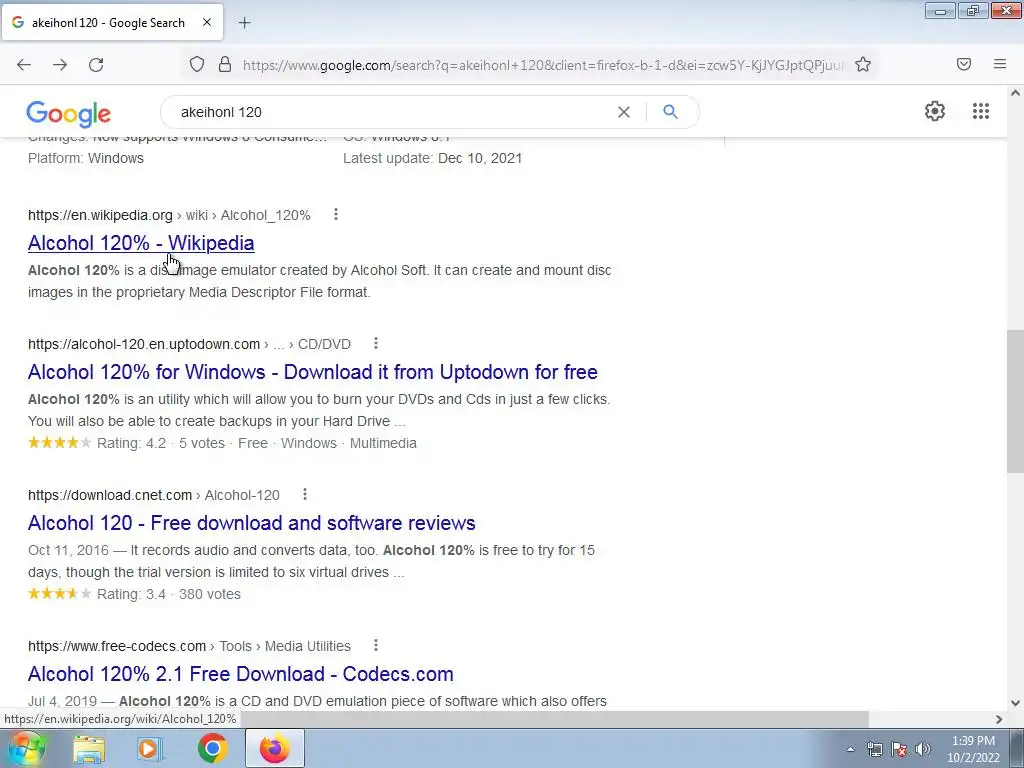
Task: Go back to the previous page
Action: [24, 65]
